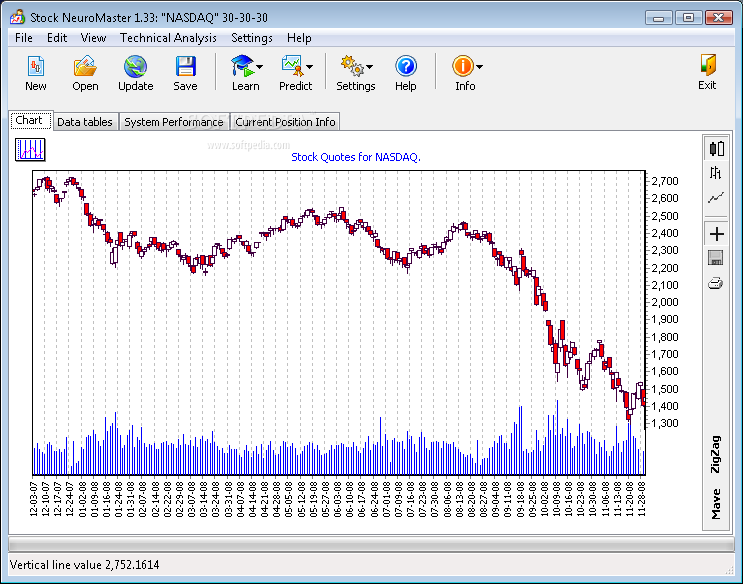
Task: Expand the Predict dropdown arrow
Action: tap(309, 67)
